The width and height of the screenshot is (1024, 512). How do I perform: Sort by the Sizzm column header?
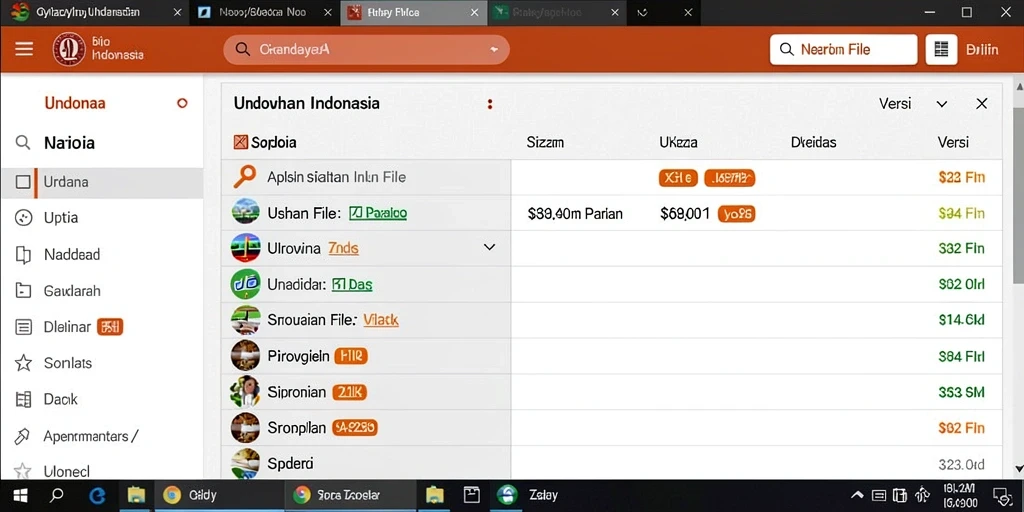545,142
